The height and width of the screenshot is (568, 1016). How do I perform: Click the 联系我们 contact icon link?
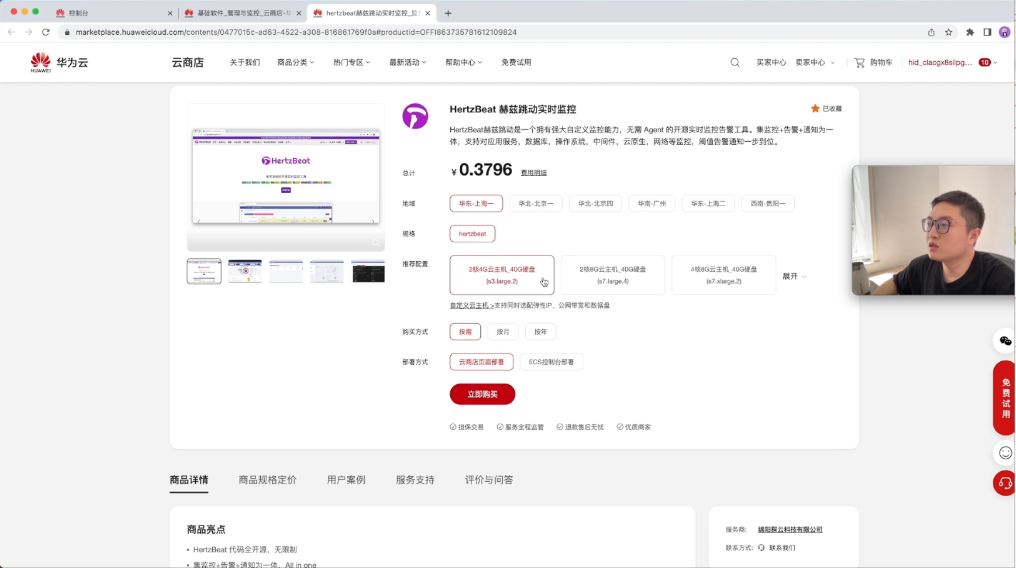pos(776,547)
